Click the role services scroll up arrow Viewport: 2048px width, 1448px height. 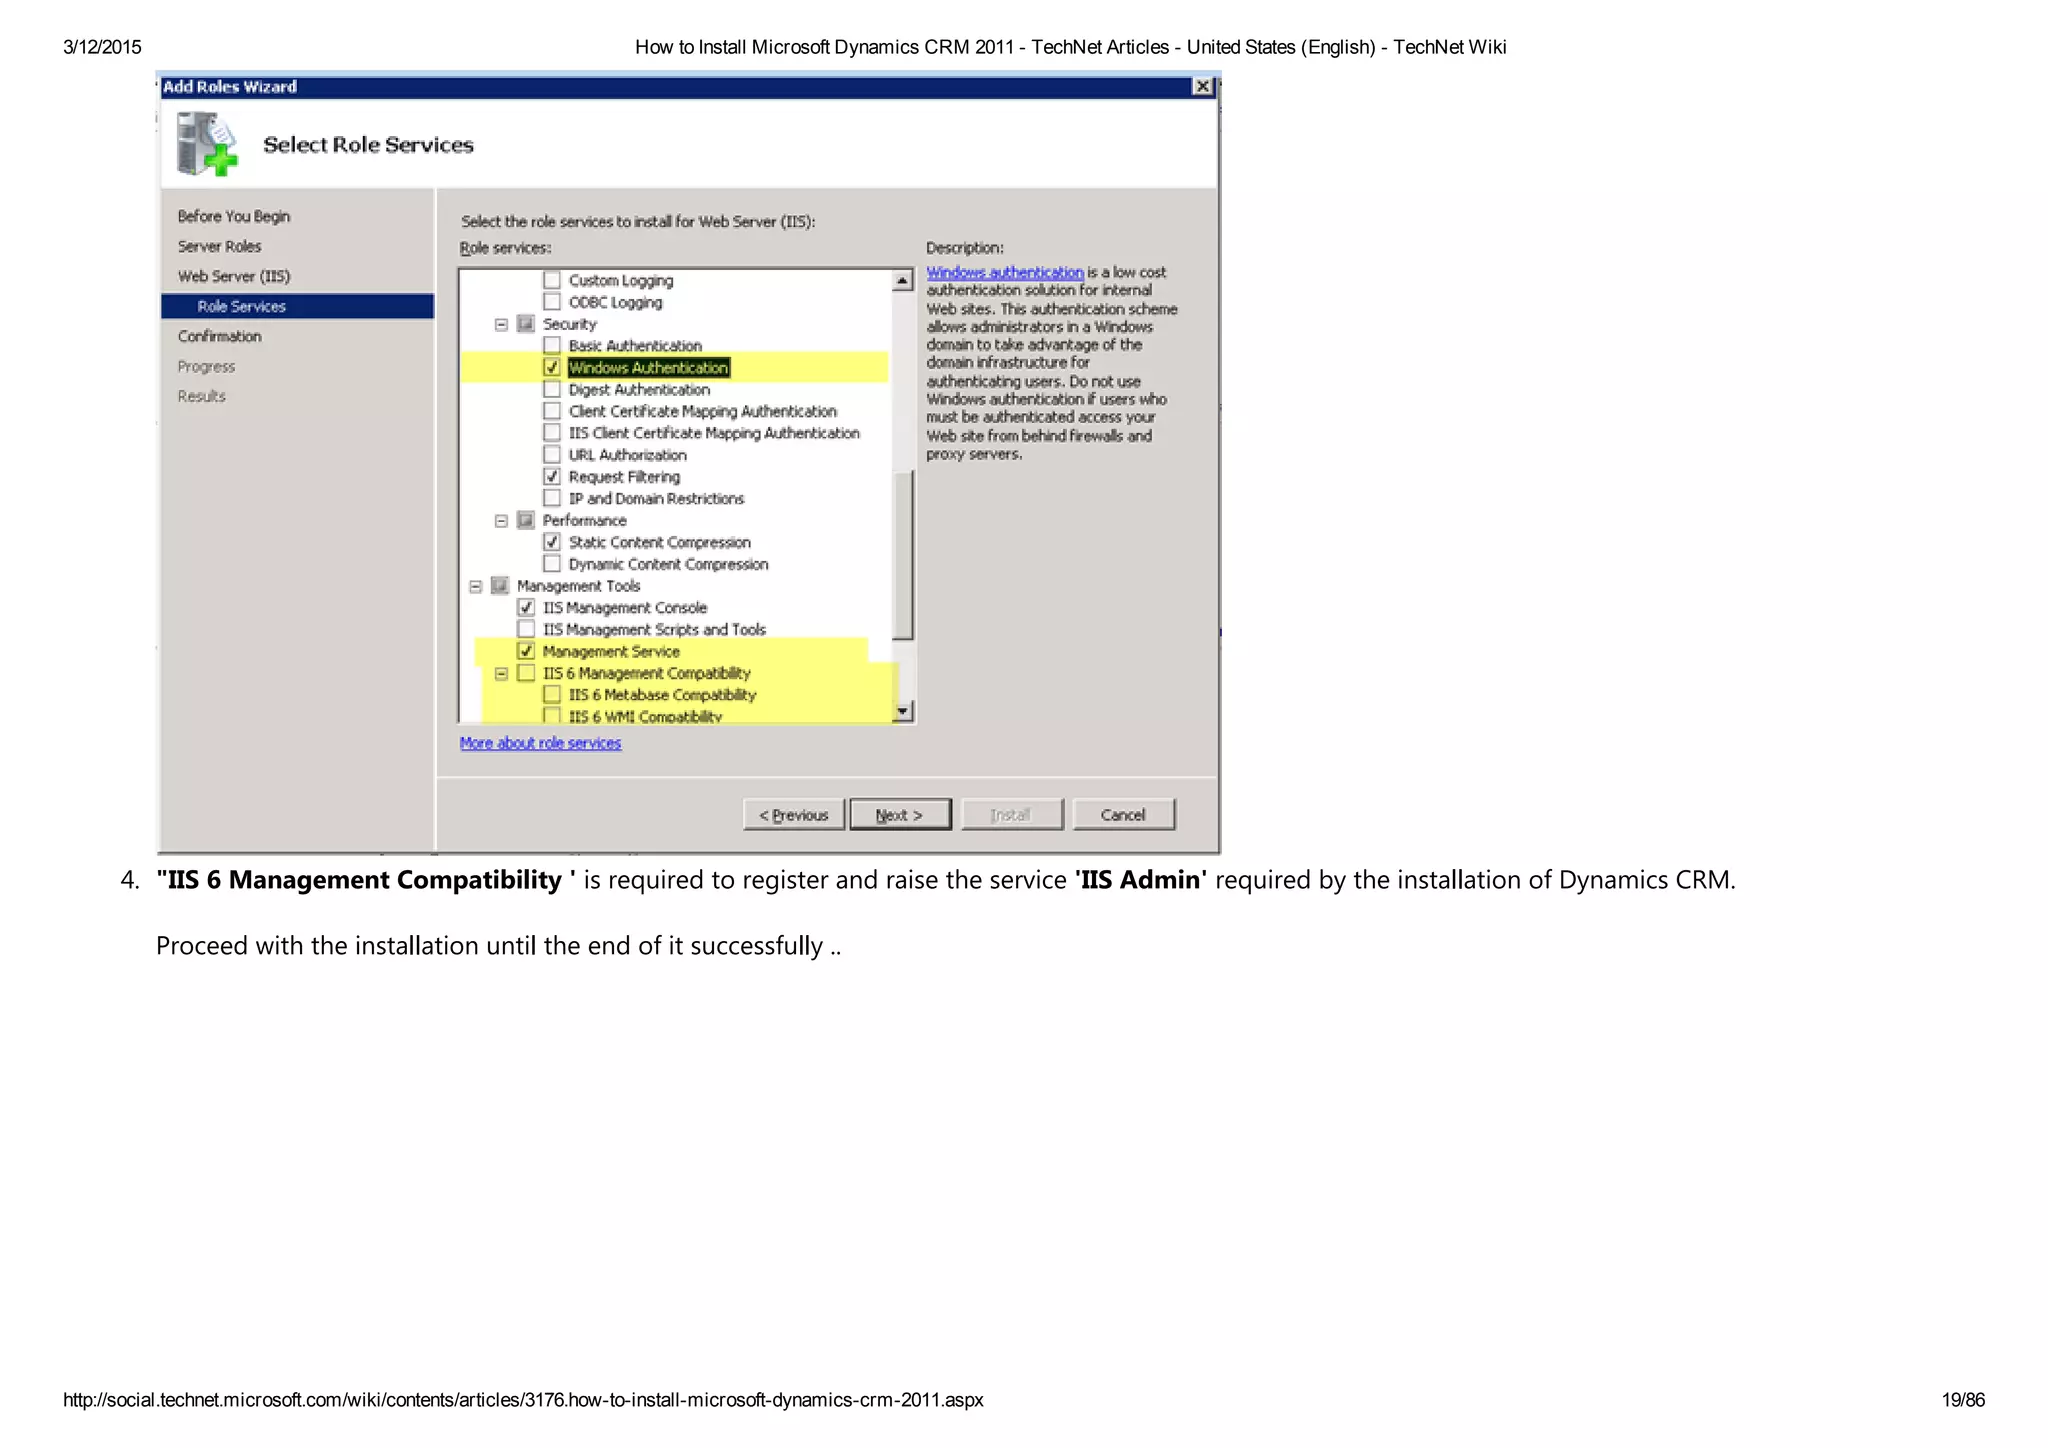pos(902,281)
